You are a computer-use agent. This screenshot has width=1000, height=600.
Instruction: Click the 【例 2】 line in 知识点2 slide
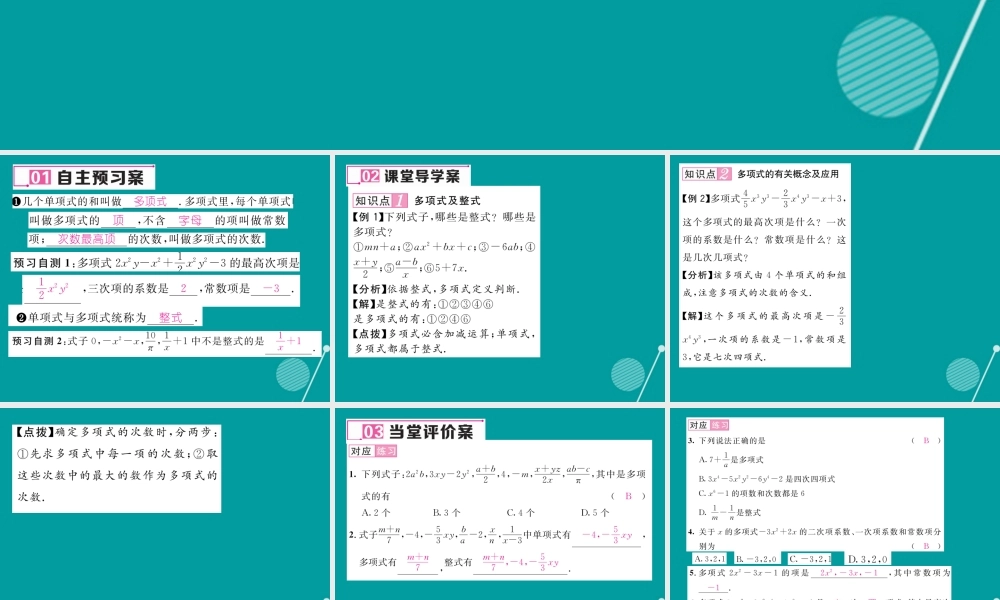763,198
